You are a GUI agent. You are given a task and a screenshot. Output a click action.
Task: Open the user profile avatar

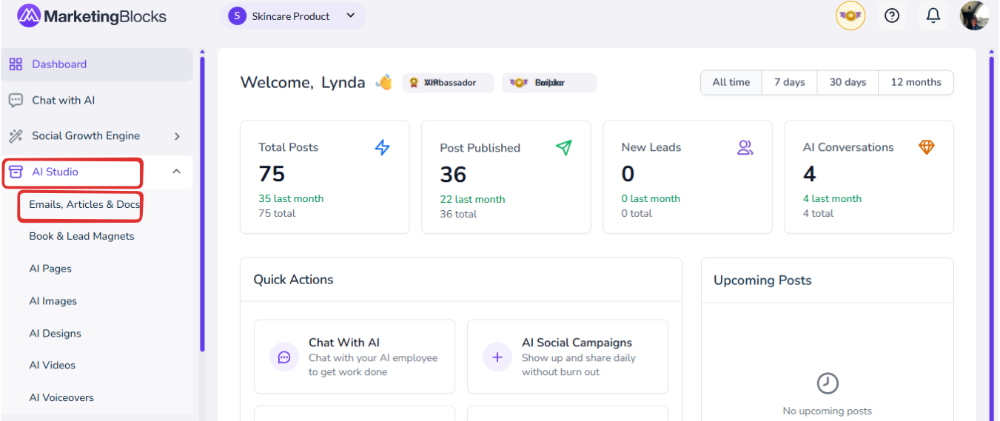[x=974, y=16]
